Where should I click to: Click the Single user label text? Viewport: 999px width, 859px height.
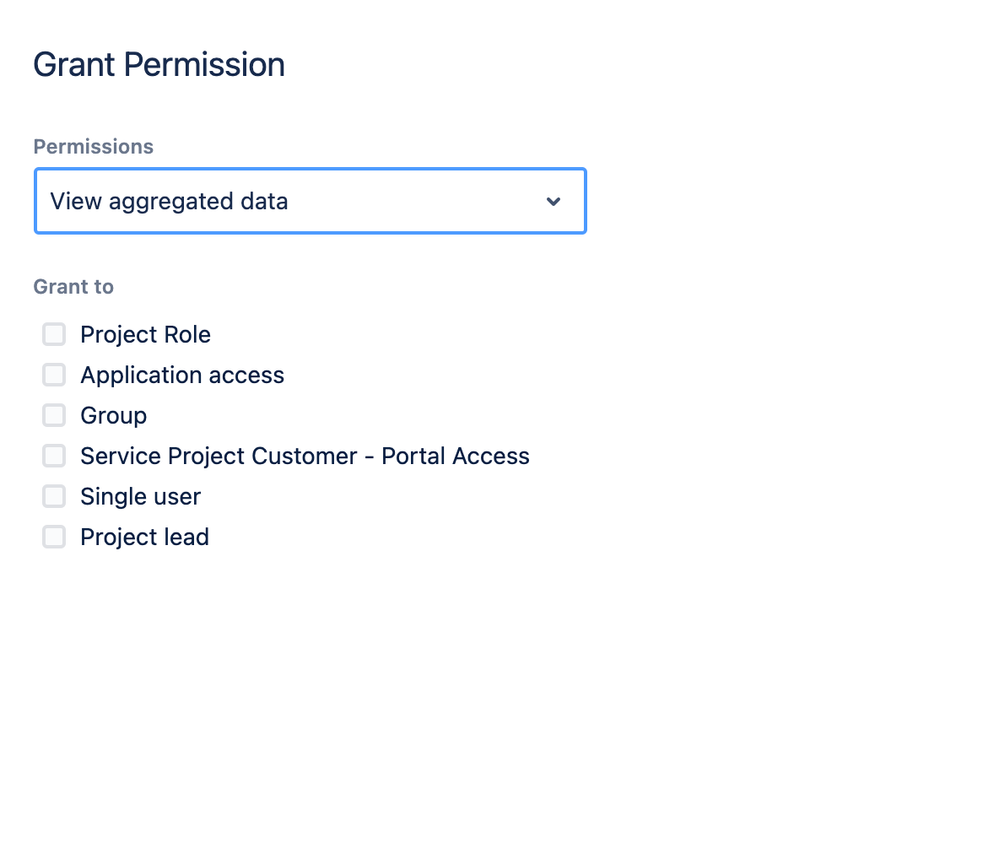point(140,496)
